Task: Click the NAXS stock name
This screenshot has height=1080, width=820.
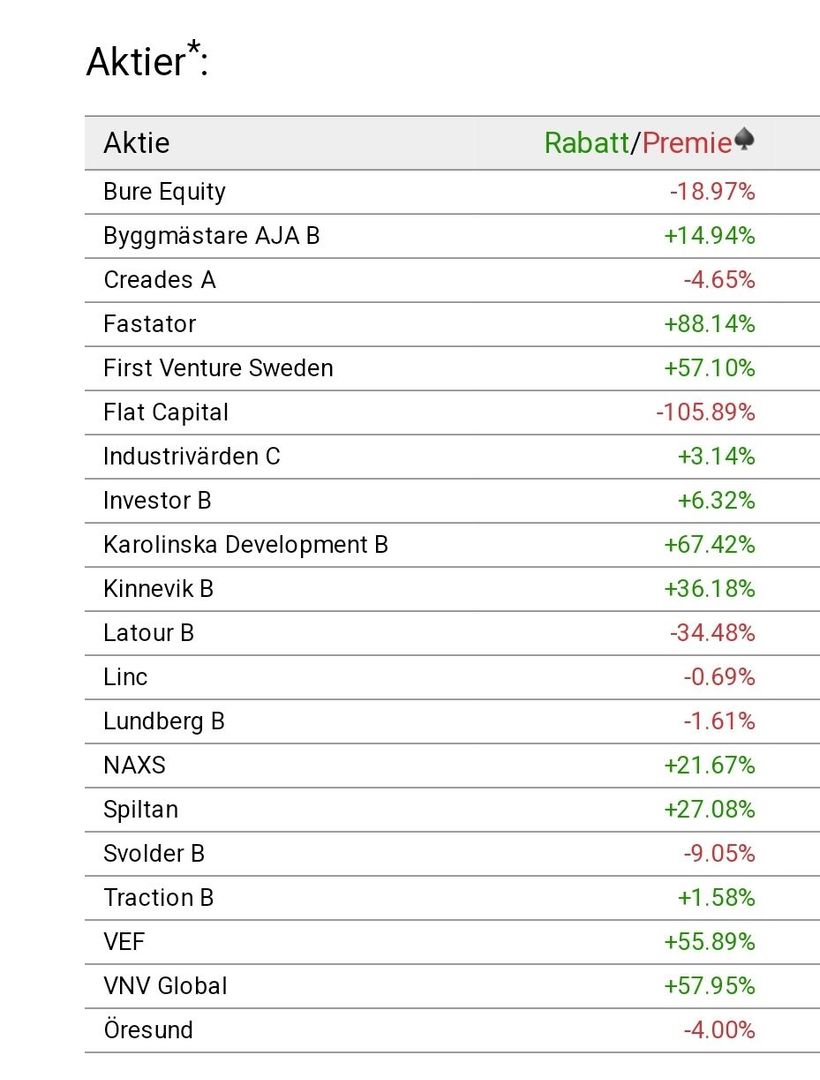Action: [x=135, y=765]
